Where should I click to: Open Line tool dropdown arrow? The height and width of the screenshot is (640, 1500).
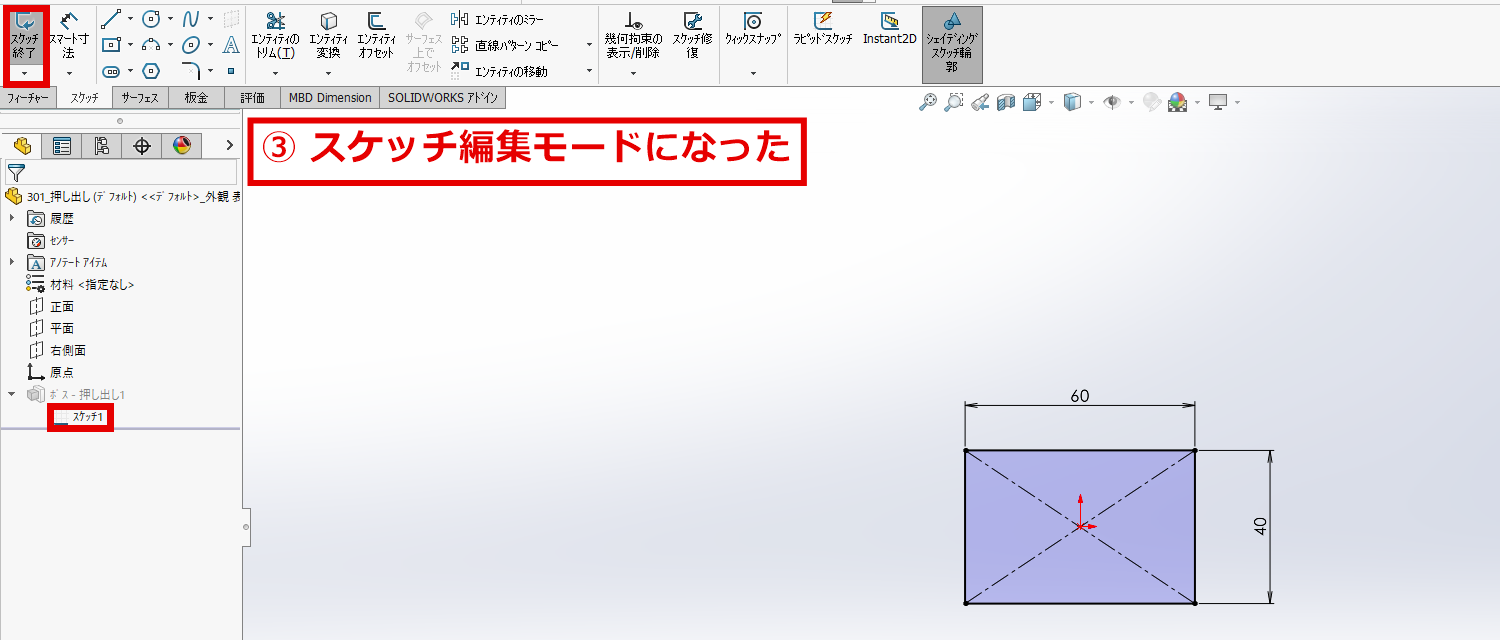click(x=130, y=18)
